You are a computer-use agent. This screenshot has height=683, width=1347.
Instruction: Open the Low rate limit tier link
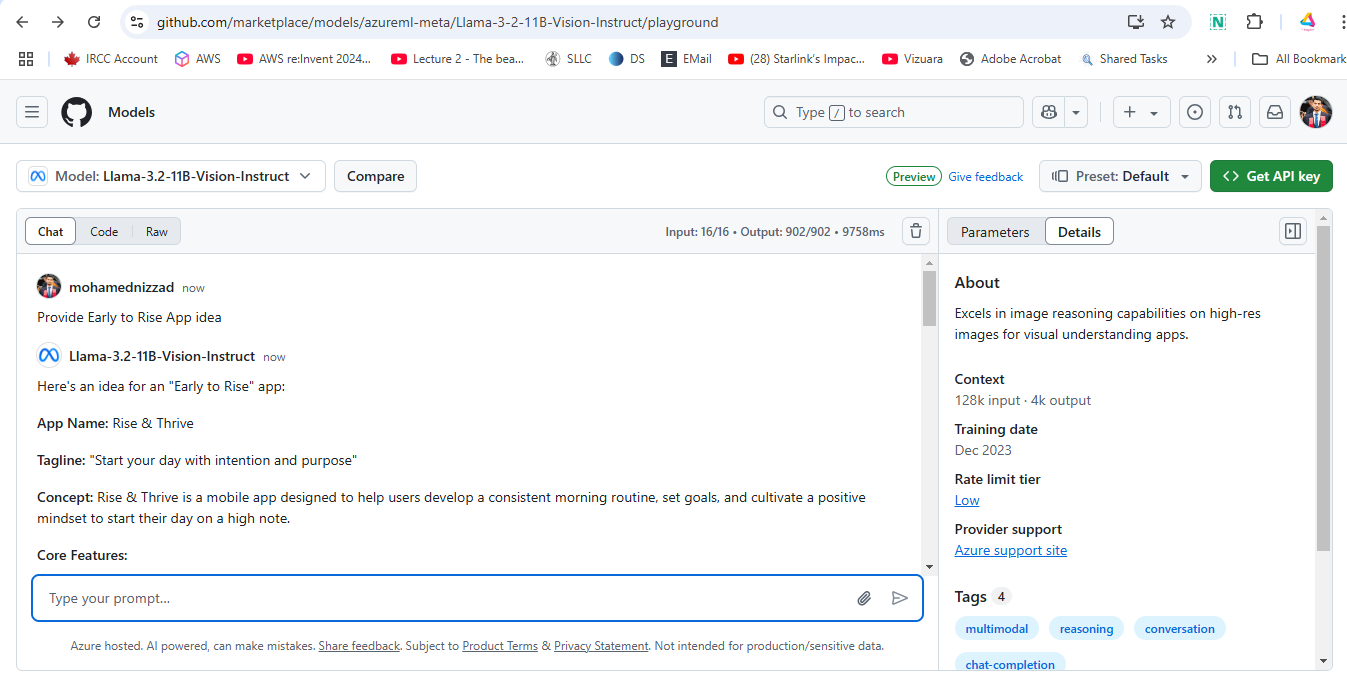(x=967, y=500)
